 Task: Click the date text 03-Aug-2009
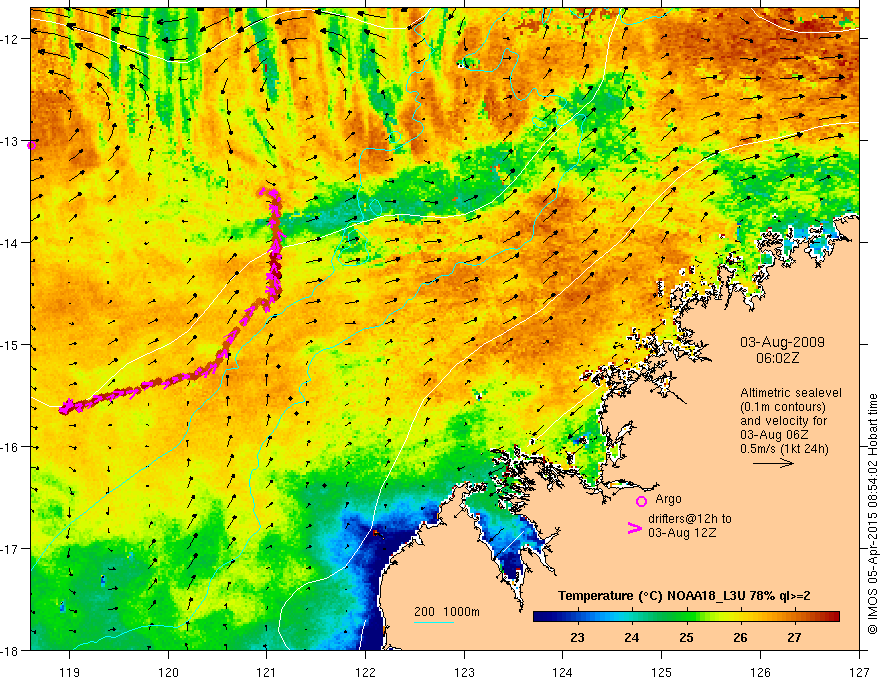tap(782, 342)
